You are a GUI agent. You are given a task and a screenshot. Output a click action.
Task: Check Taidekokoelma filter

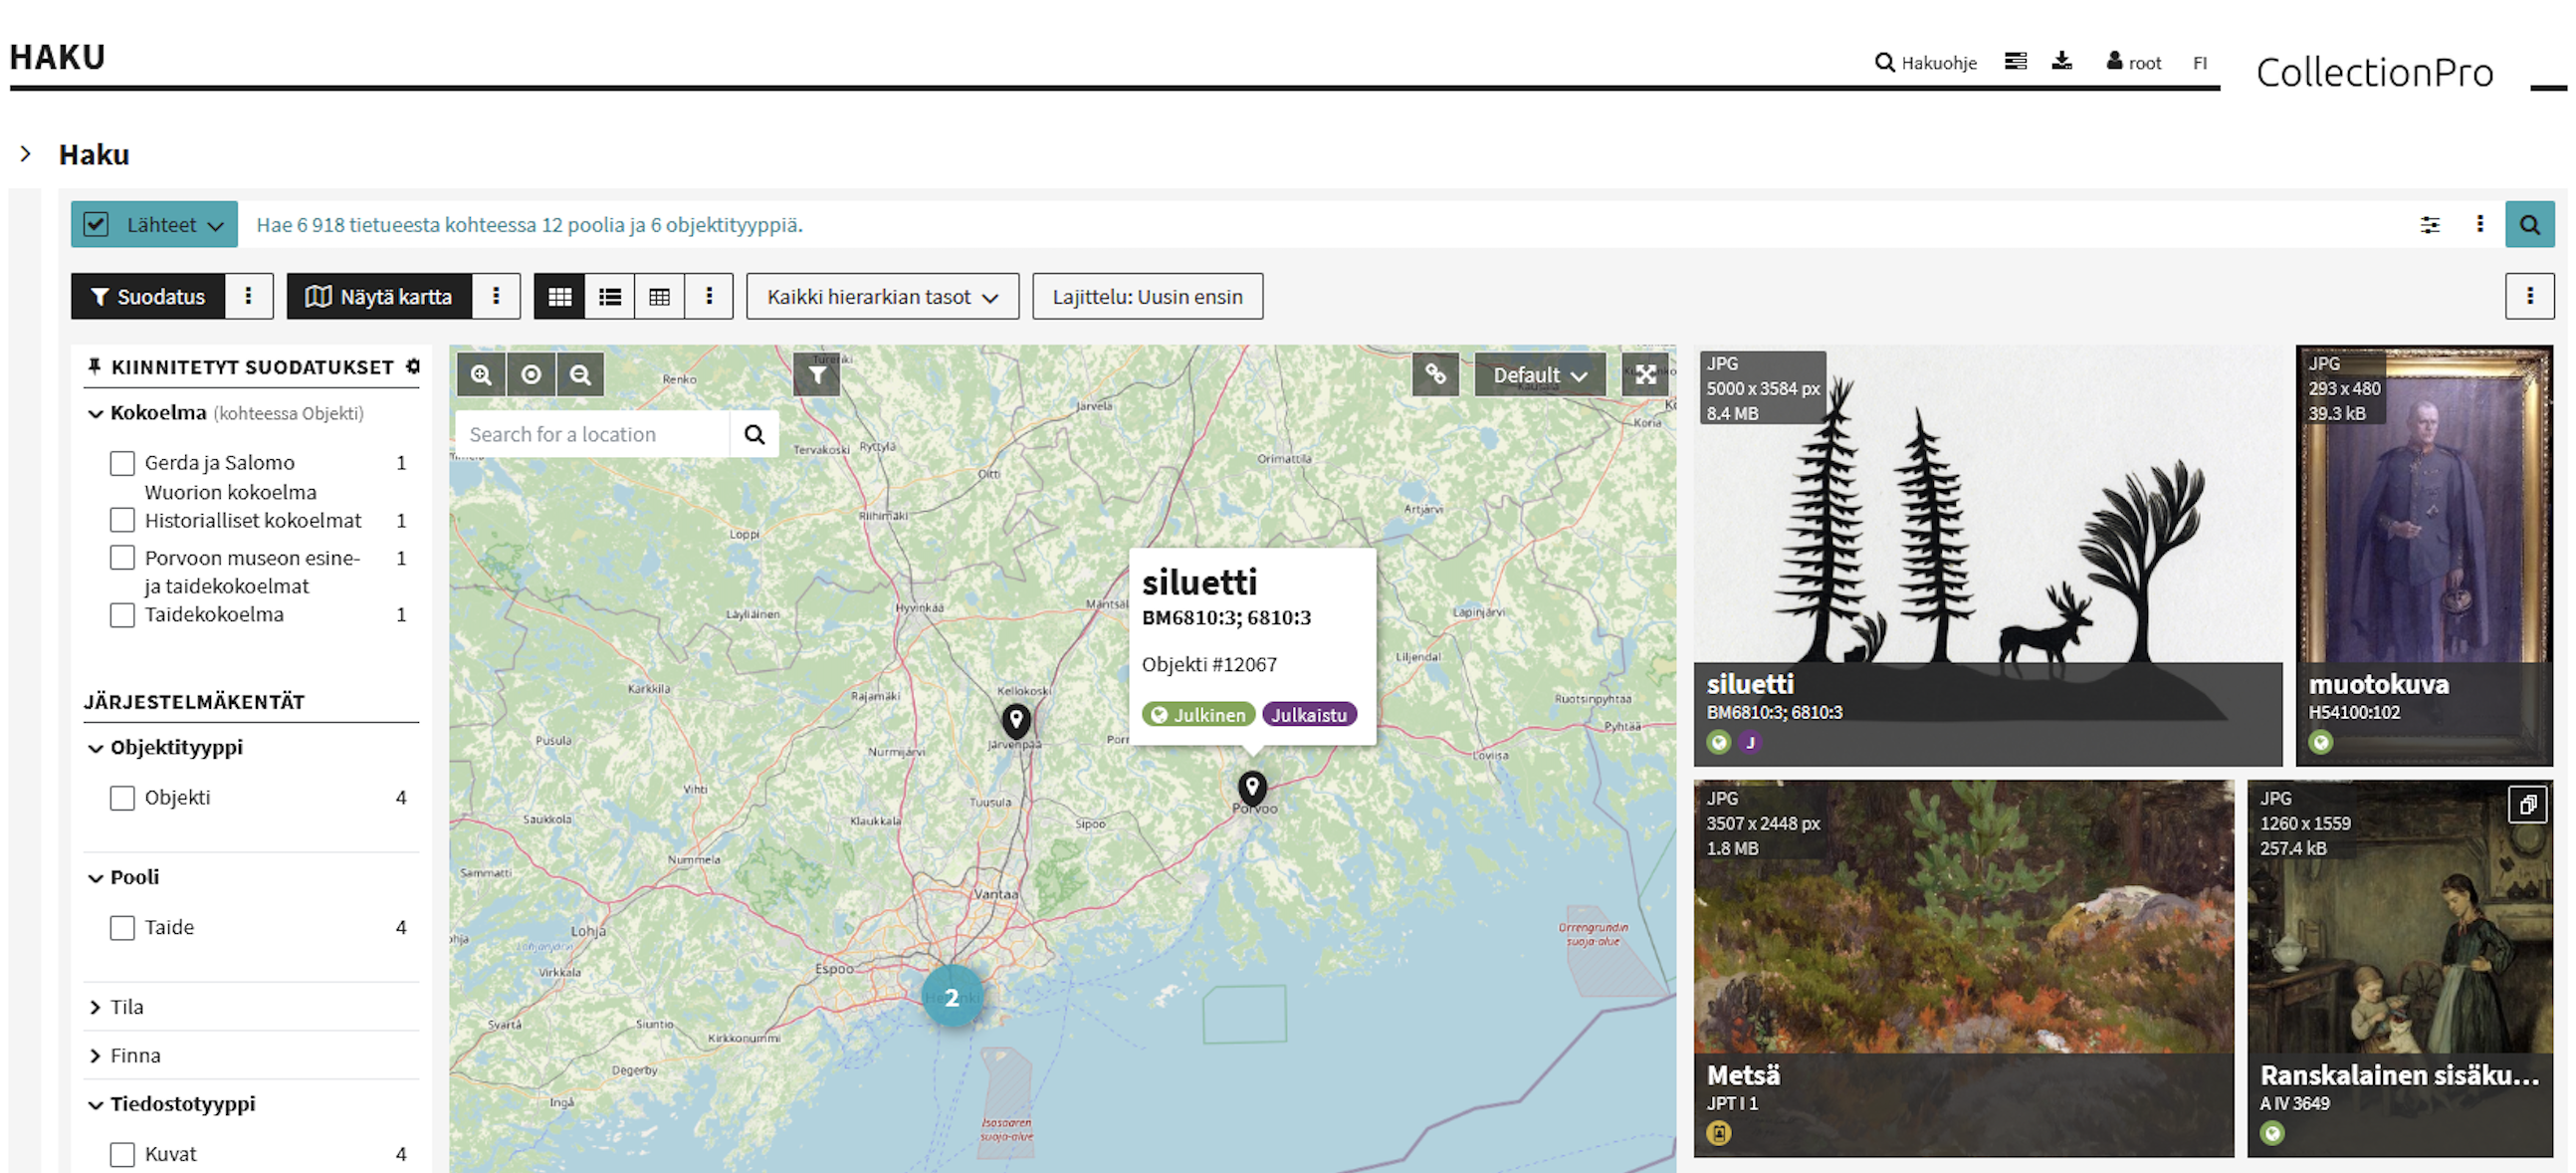(122, 614)
